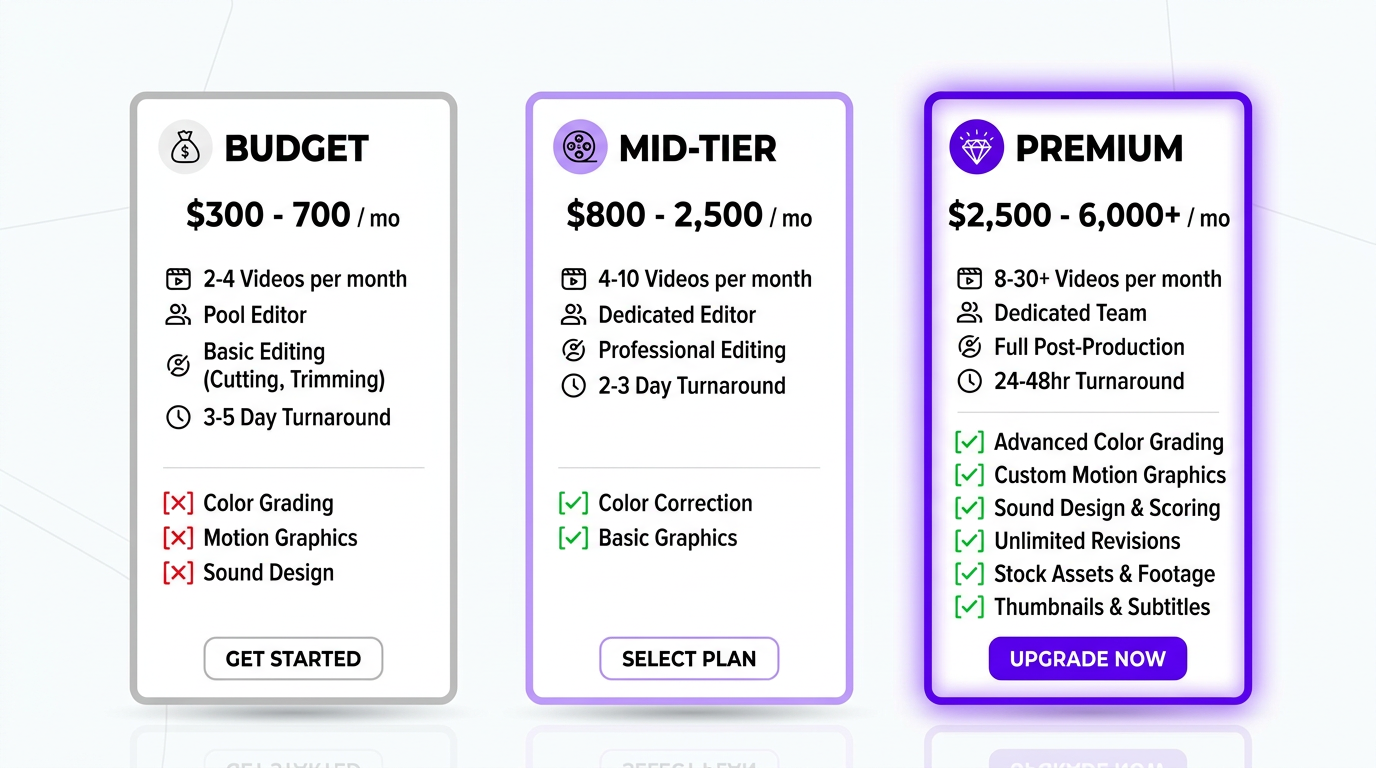The image size is (1376, 768).
Task: Toggle the red X beside Sound Design
Action: (178, 572)
